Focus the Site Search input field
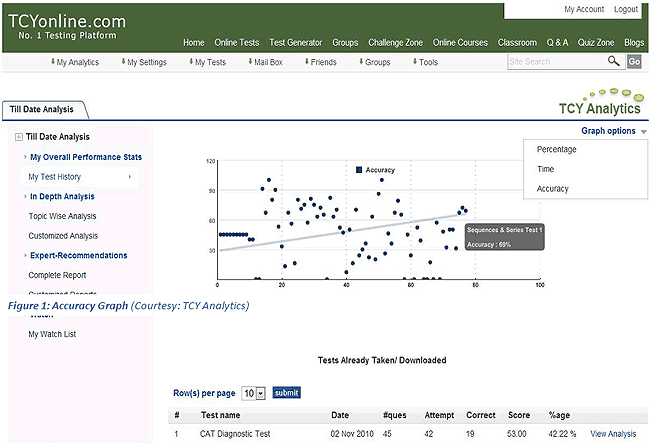 click(566, 62)
